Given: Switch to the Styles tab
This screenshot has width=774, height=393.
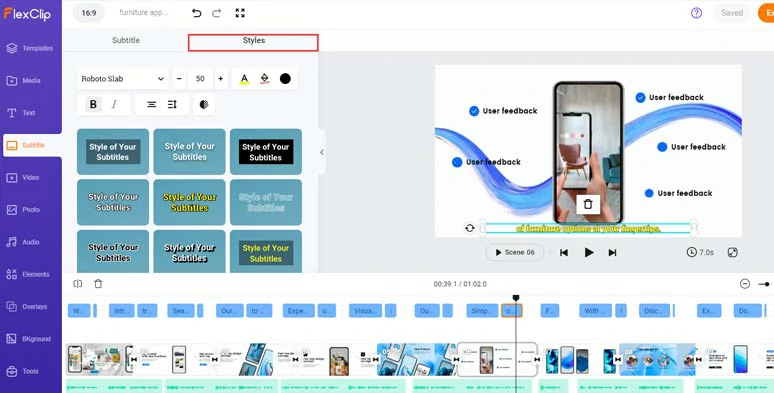Looking at the screenshot, I should [x=253, y=42].
